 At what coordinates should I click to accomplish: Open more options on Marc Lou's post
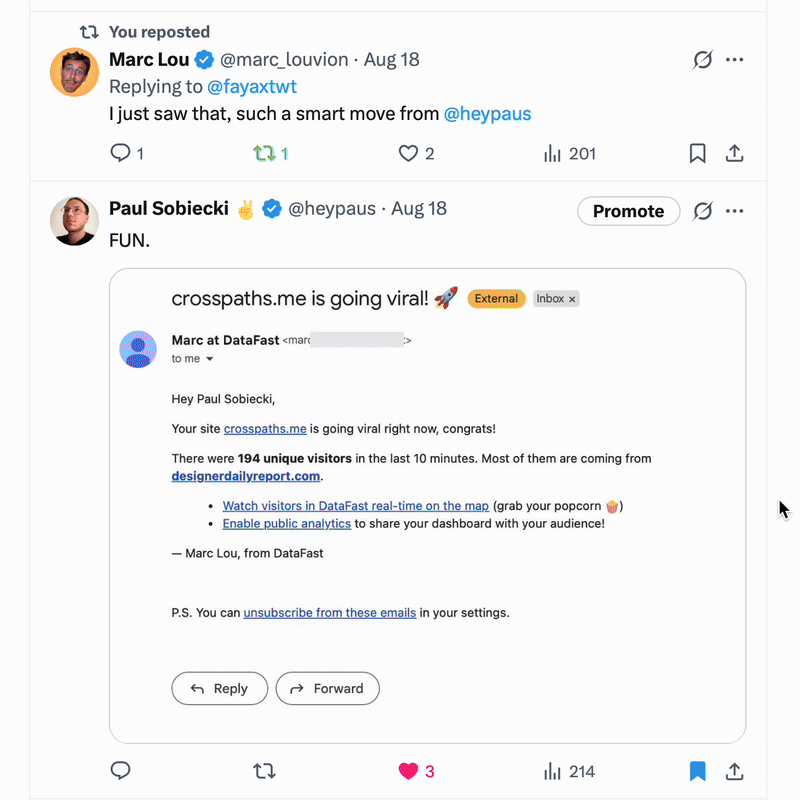(x=735, y=60)
